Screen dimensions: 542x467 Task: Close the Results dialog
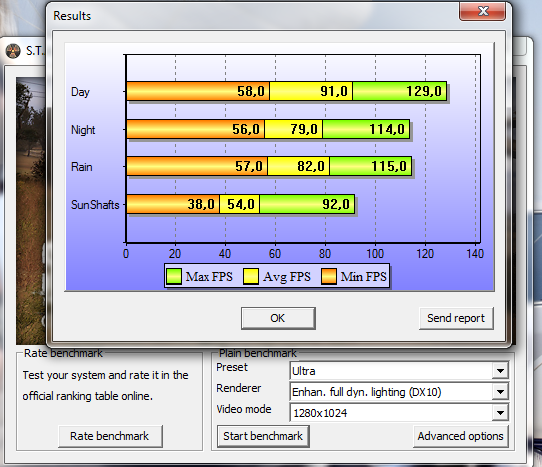[483, 11]
